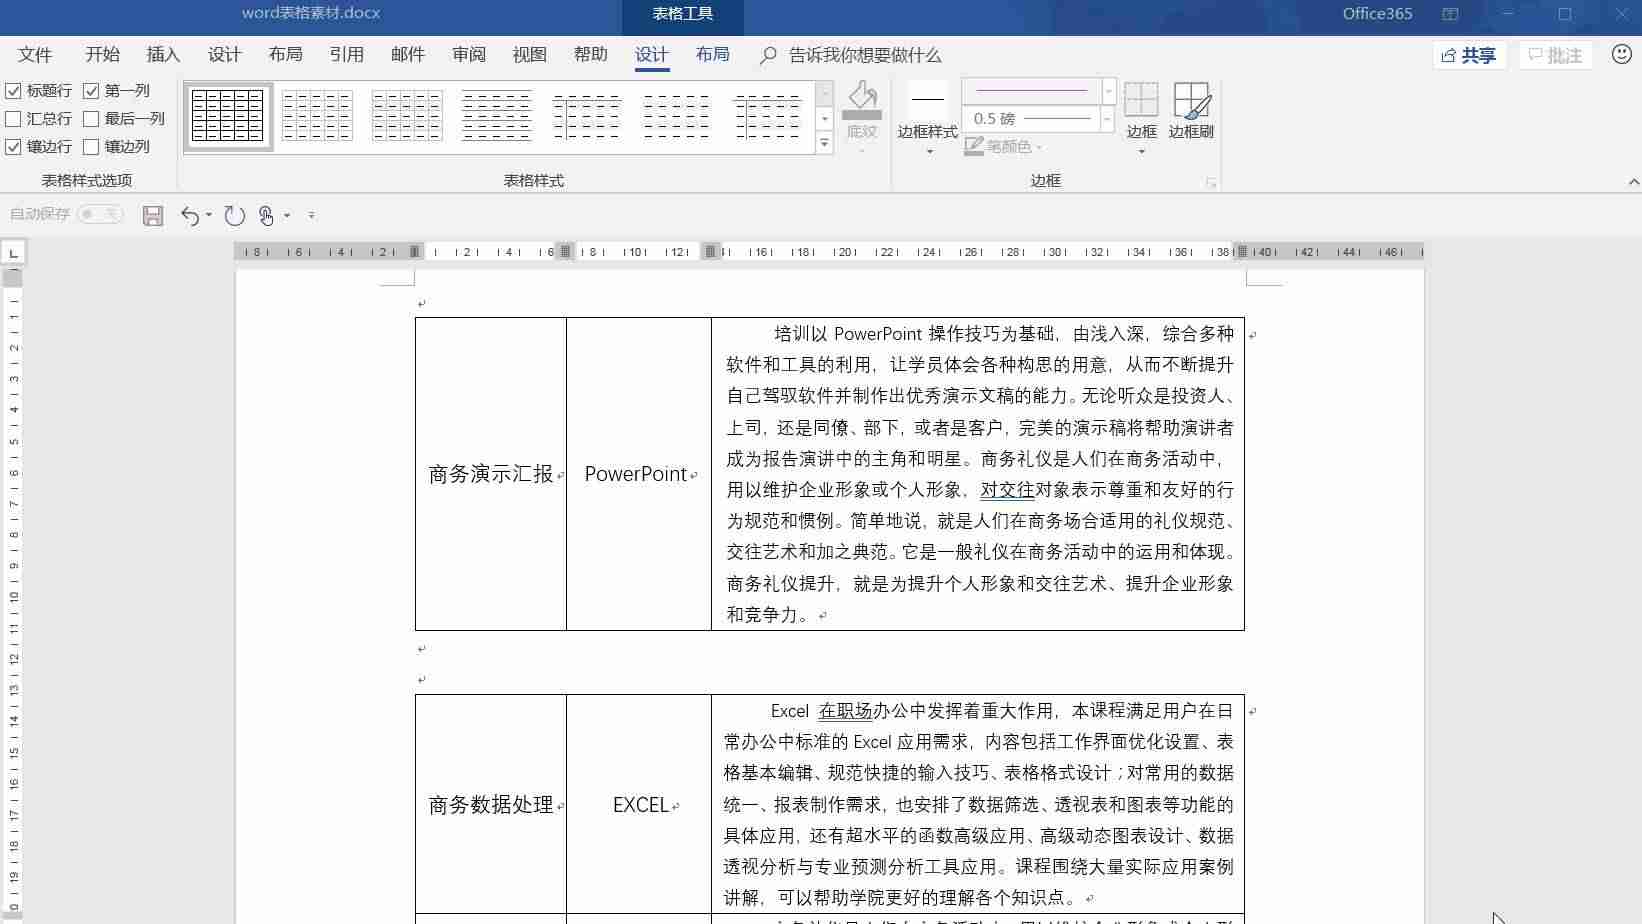Switch to the 开始 (Home) tab
This screenshot has height=924, width=1642.
[102, 55]
